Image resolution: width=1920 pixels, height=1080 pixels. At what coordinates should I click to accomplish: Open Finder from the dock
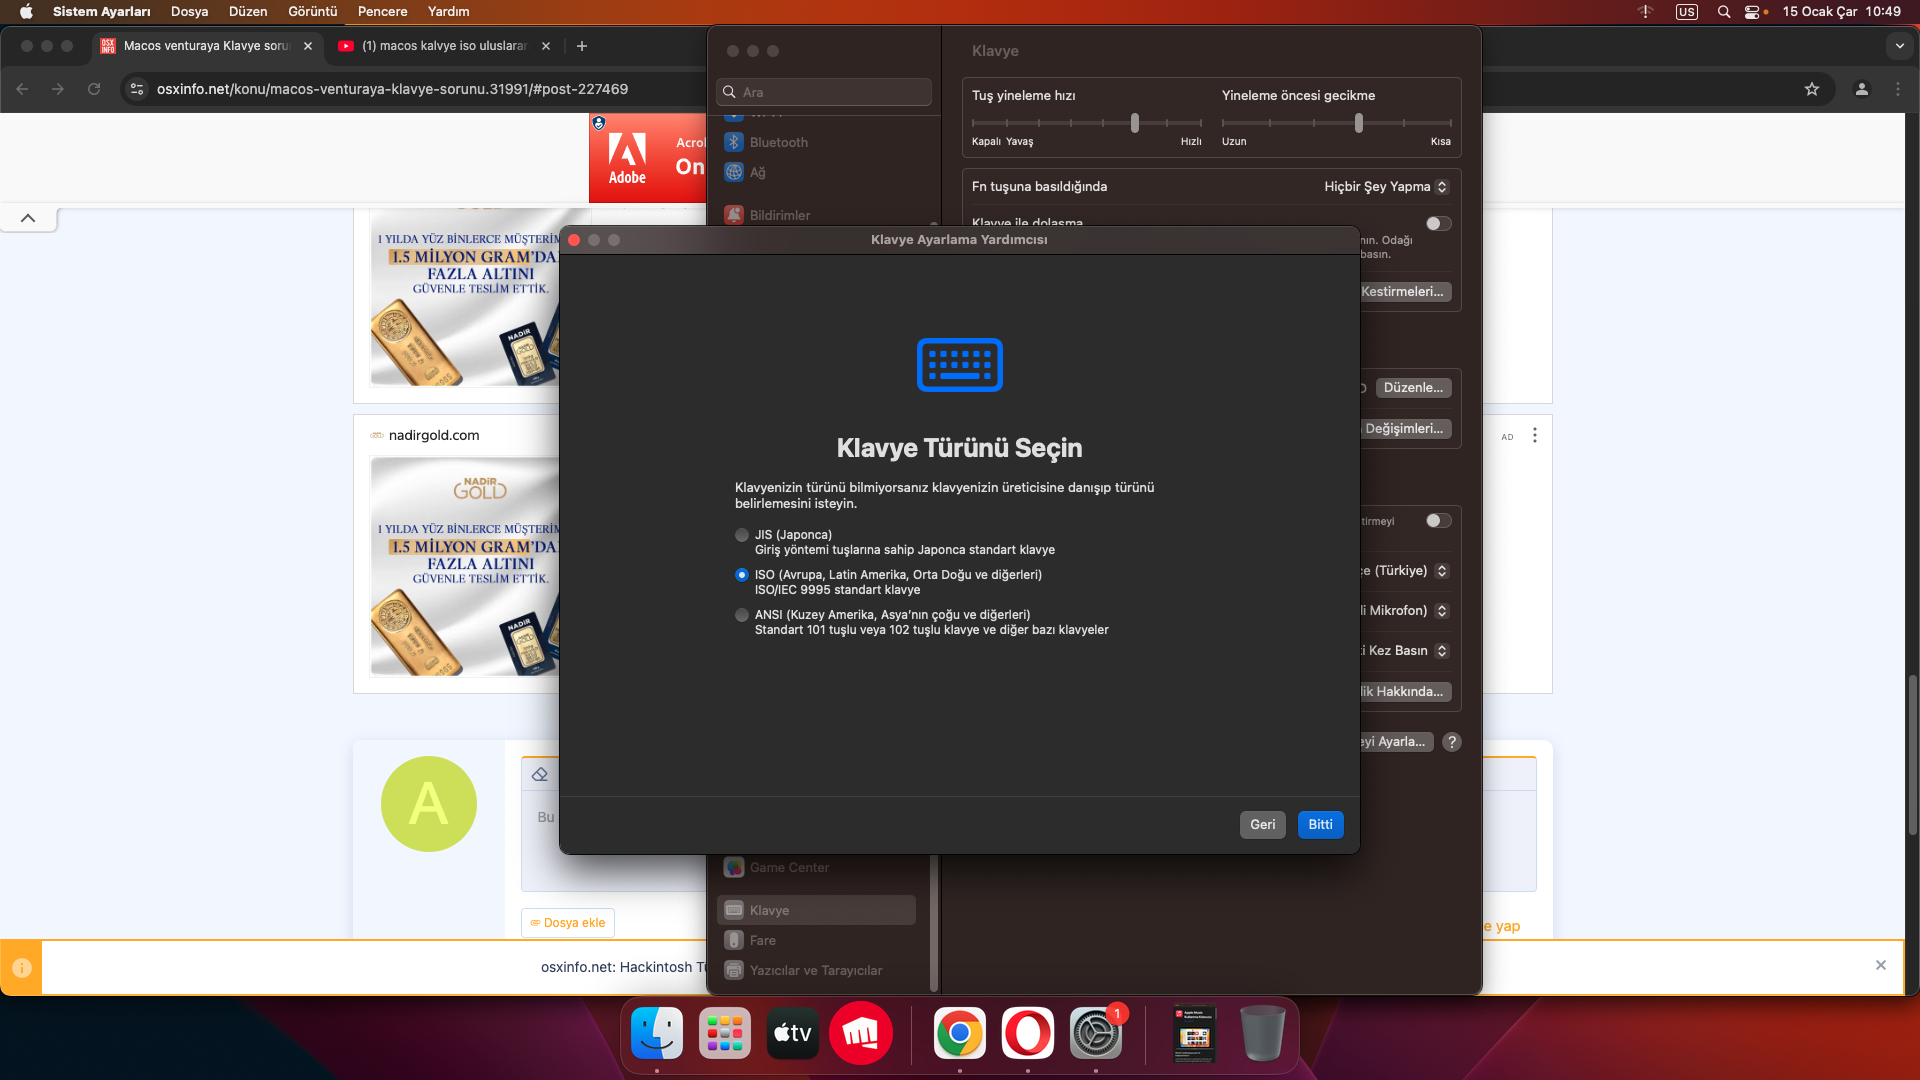pos(657,1033)
